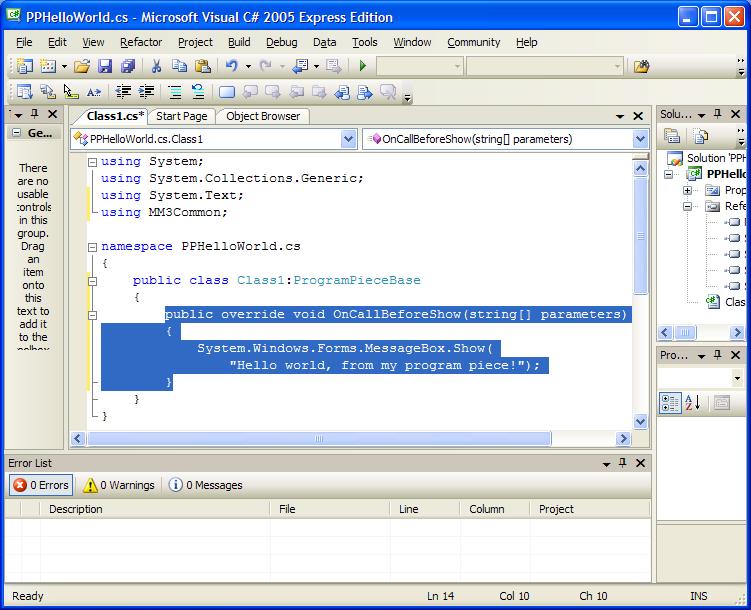Move to the previous bookmark in document
The height and width of the screenshot is (610, 751).
point(250,91)
